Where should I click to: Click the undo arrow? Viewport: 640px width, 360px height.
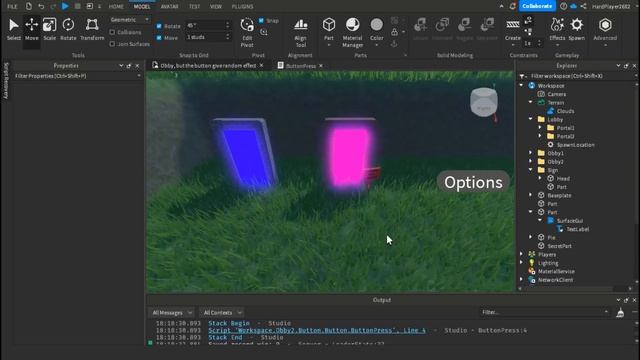pos(41,6)
